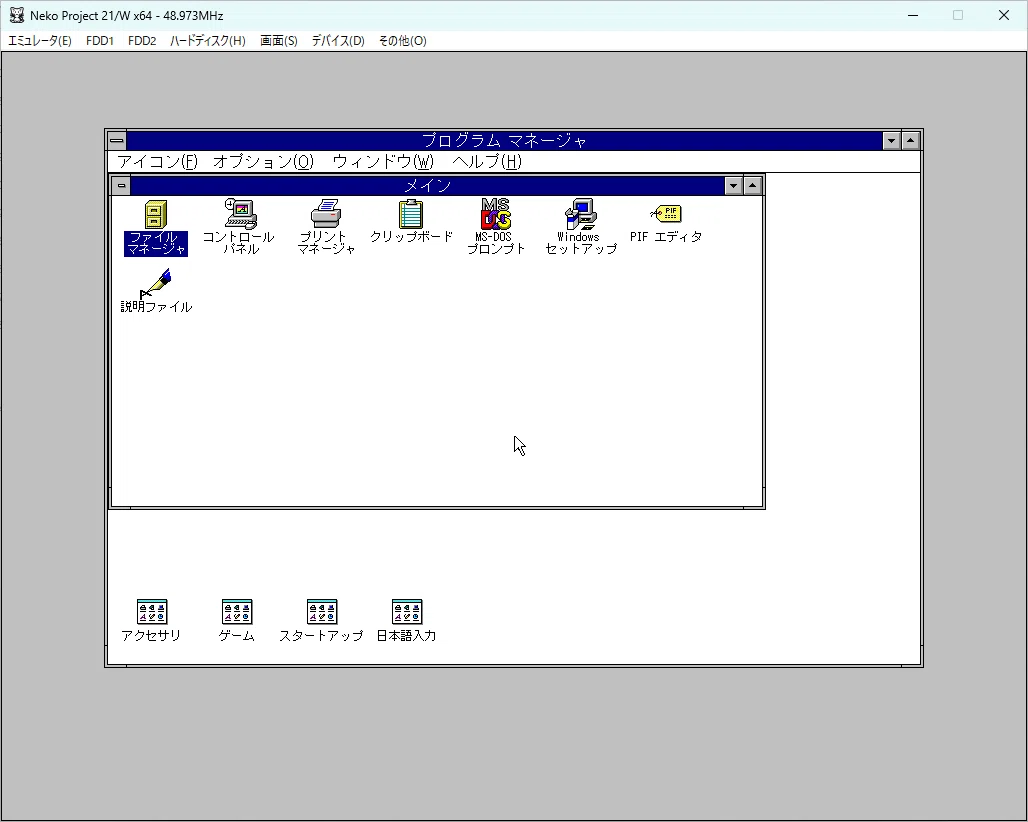Viewport: 1028px width, 822px height.
Task: Open the Program Manager control-menu box
Action: [117, 140]
